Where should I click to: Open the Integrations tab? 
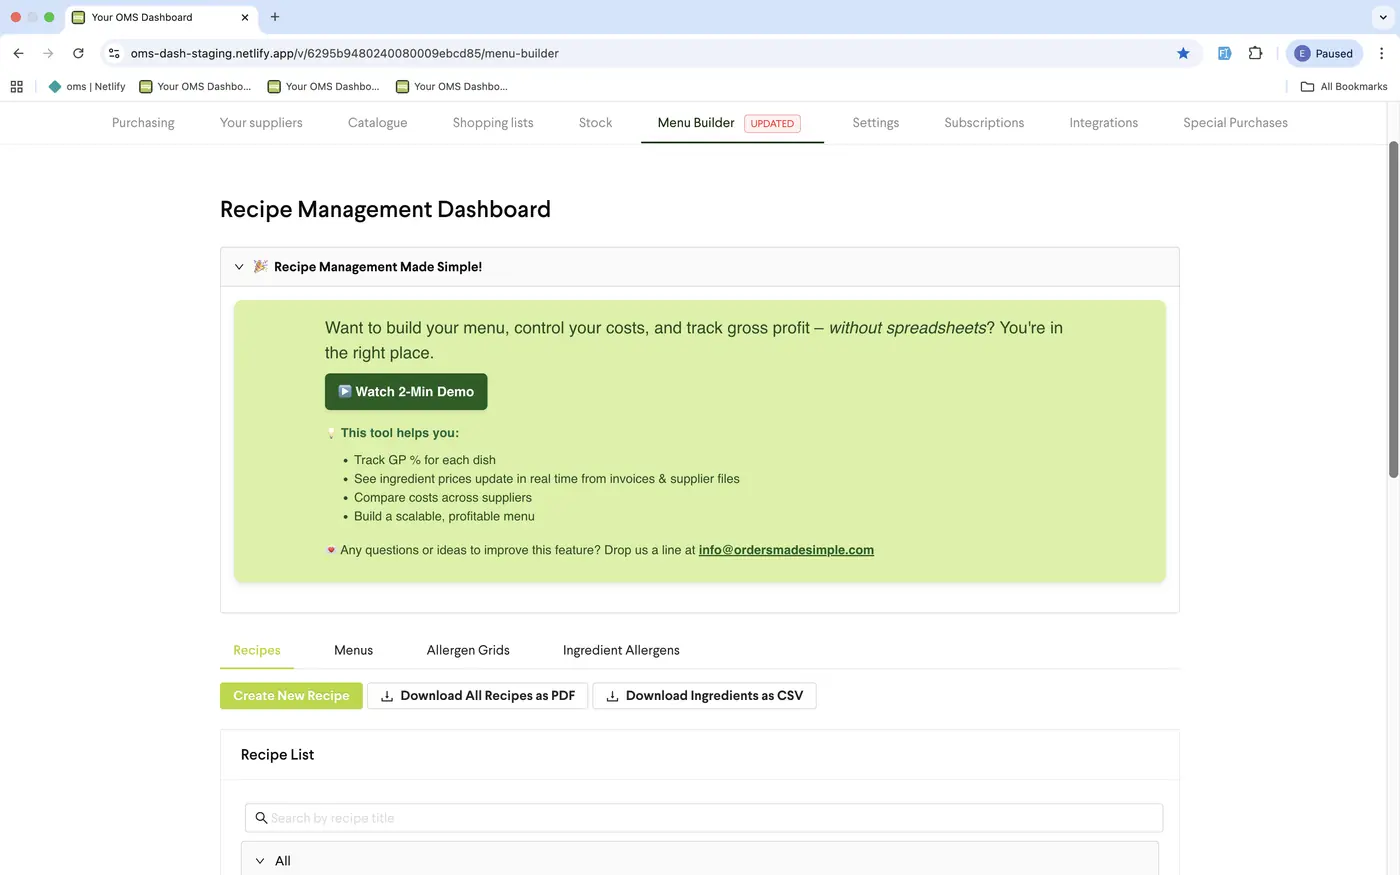1103,123
